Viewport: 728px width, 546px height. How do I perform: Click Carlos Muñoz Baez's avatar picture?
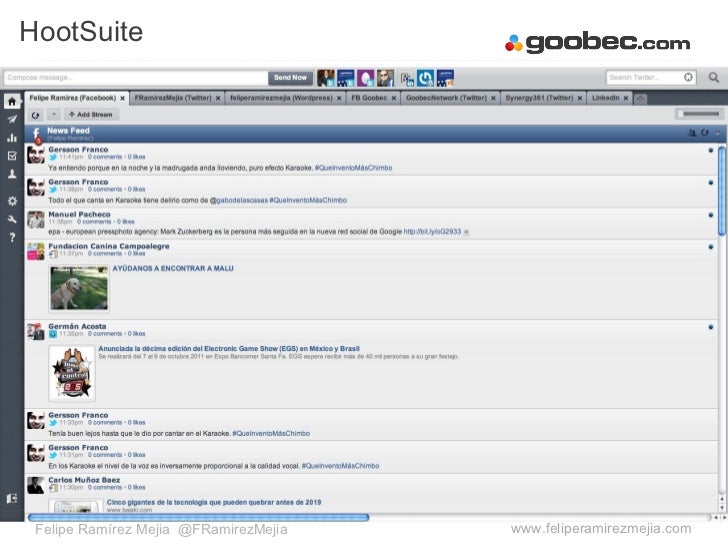[x=36, y=485]
